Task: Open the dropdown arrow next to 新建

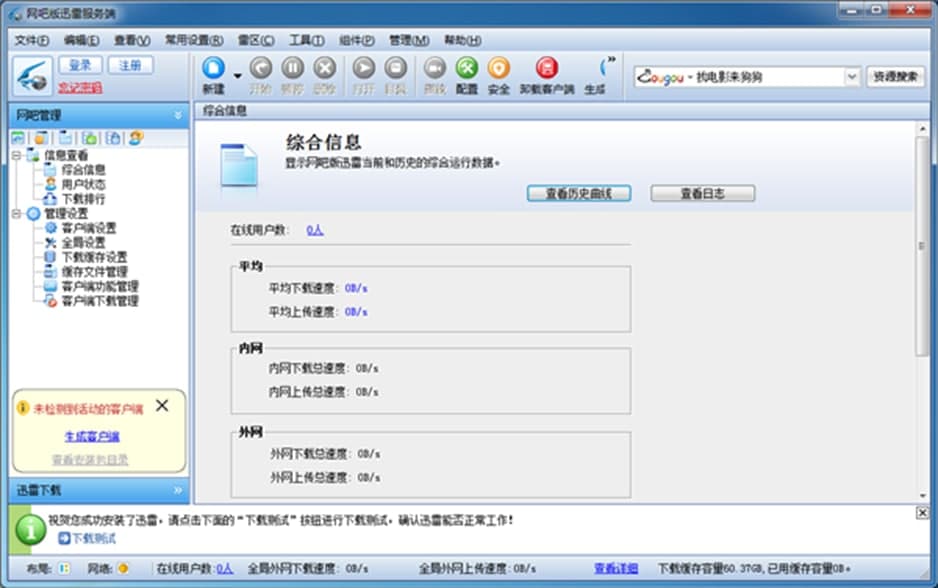Action: (x=237, y=75)
